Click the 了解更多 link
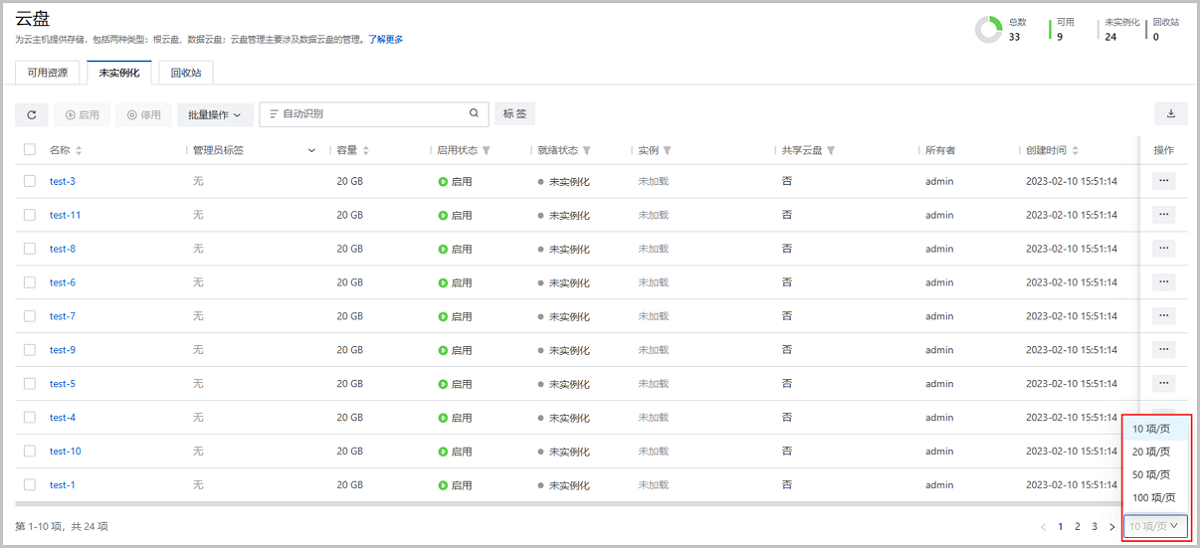Screen dimensions: 1200x548 tap(386, 40)
